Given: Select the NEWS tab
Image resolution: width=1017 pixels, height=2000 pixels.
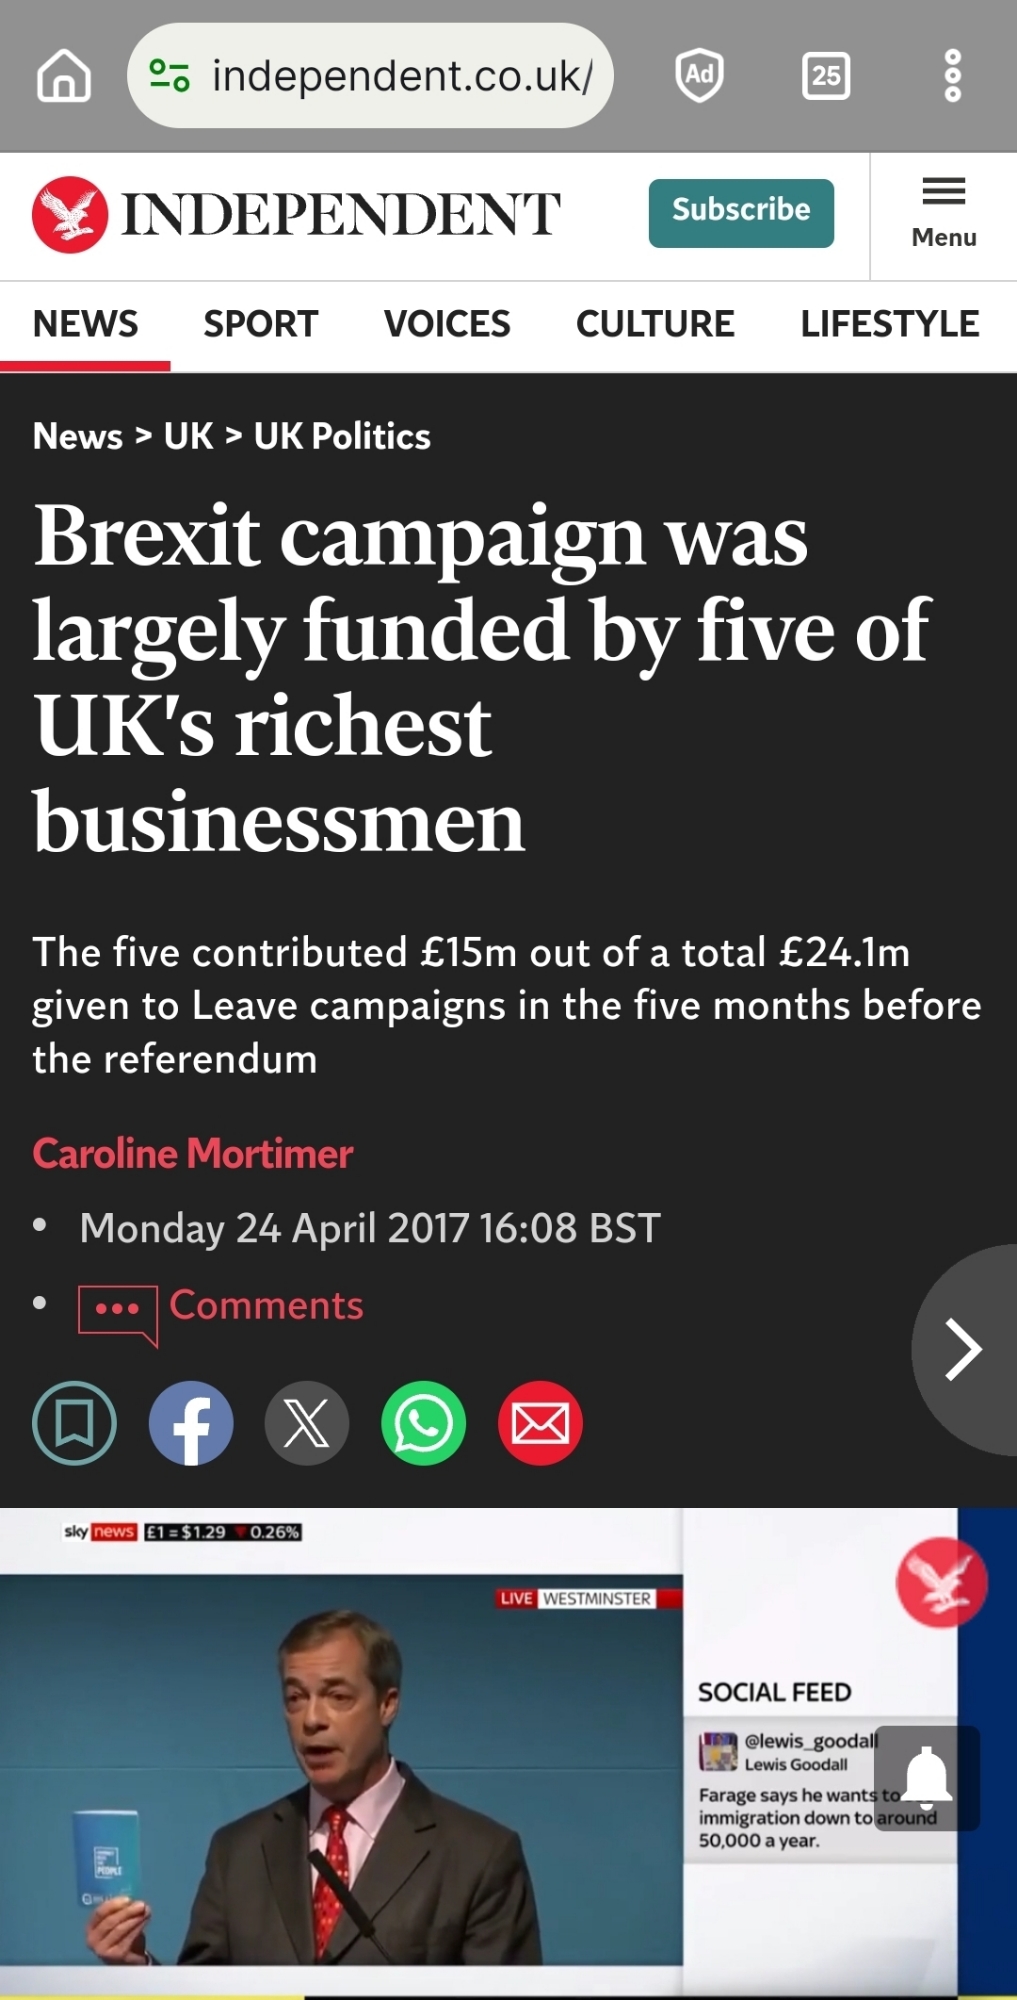Looking at the screenshot, I should click(x=85, y=324).
